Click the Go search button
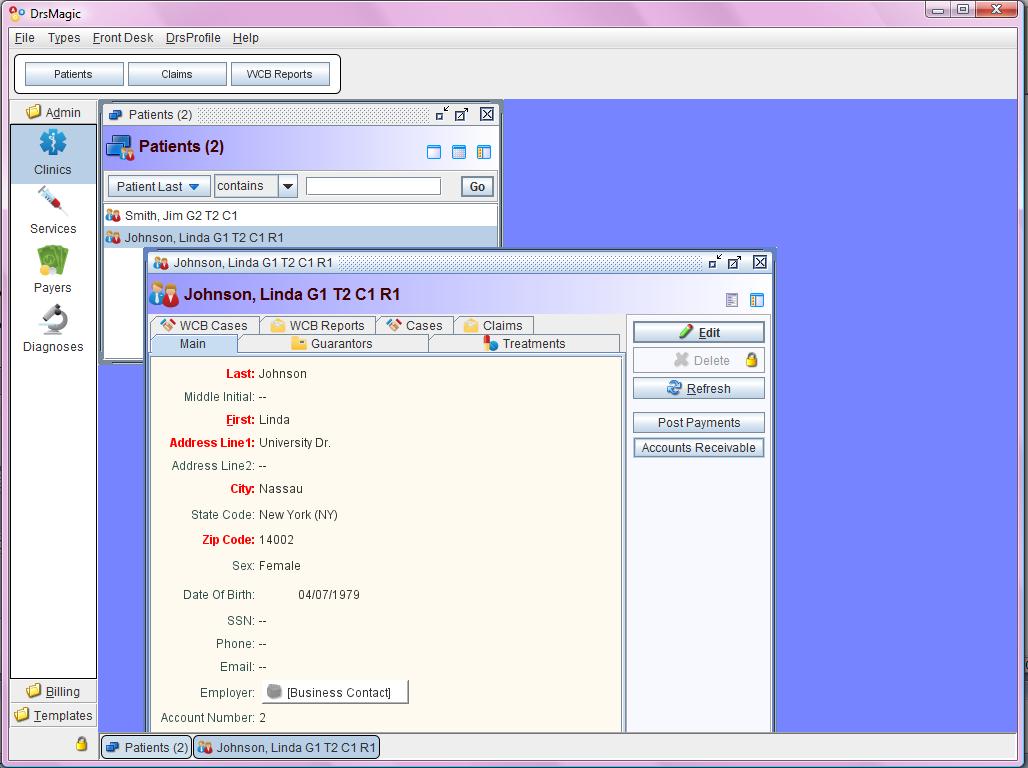 [x=477, y=186]
